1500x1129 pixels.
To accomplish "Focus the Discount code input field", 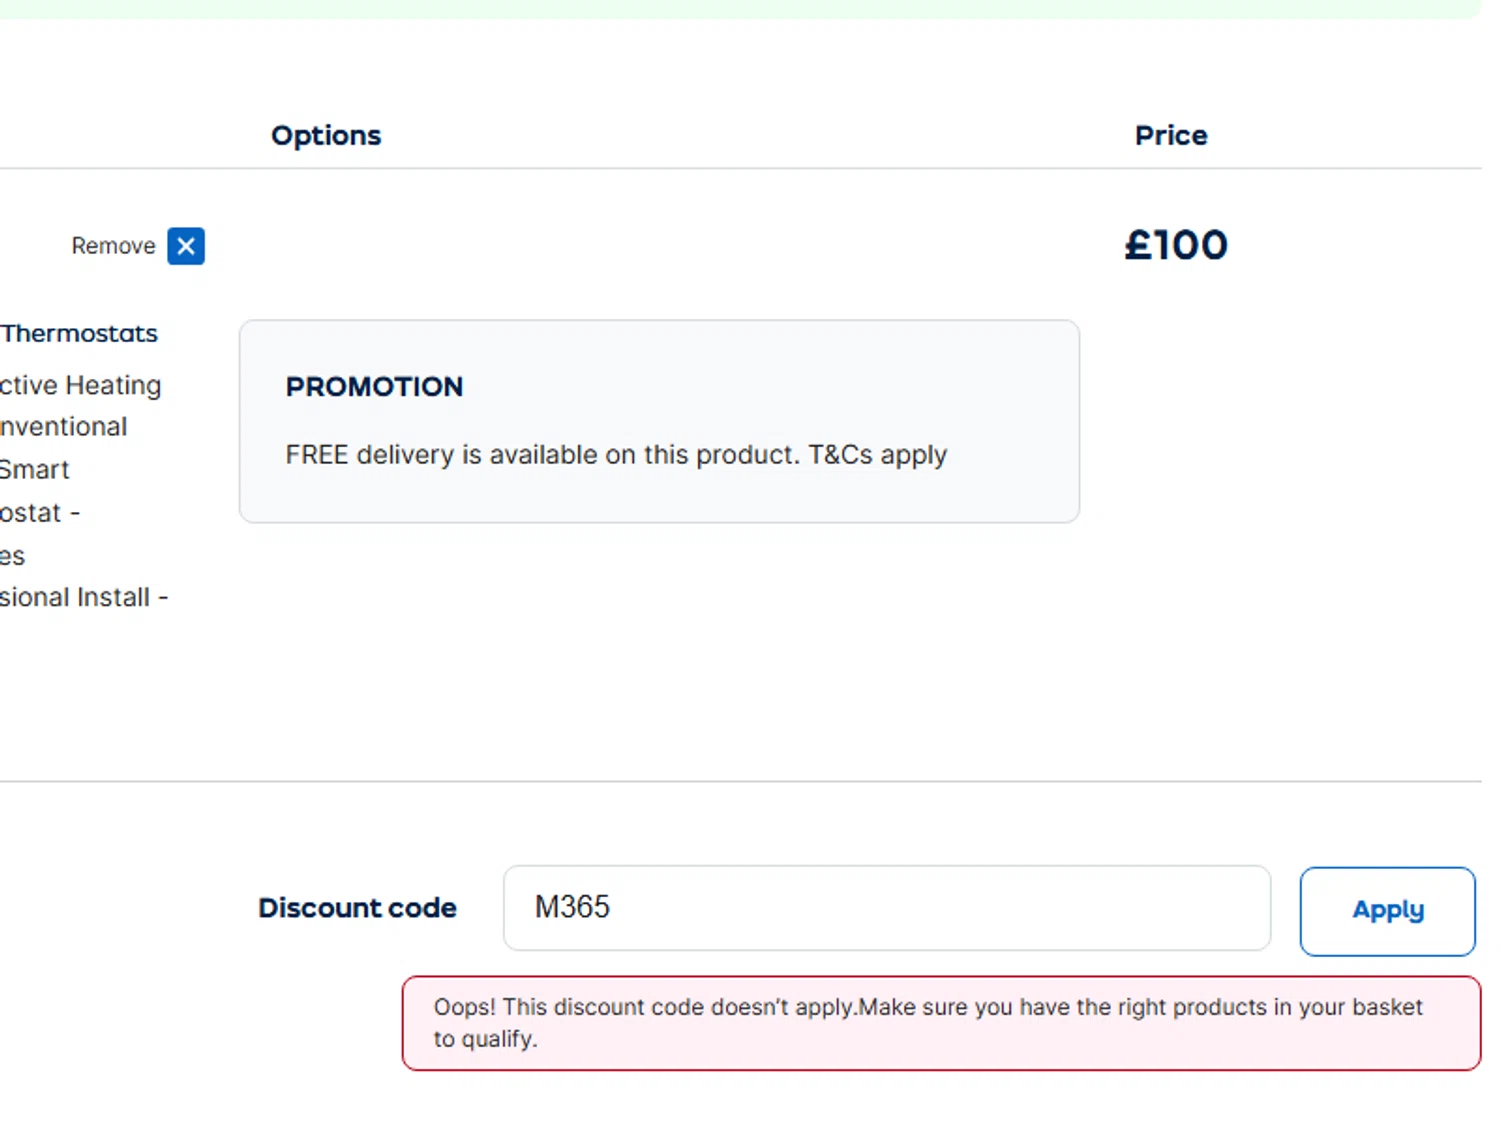I will pos(886,908).
